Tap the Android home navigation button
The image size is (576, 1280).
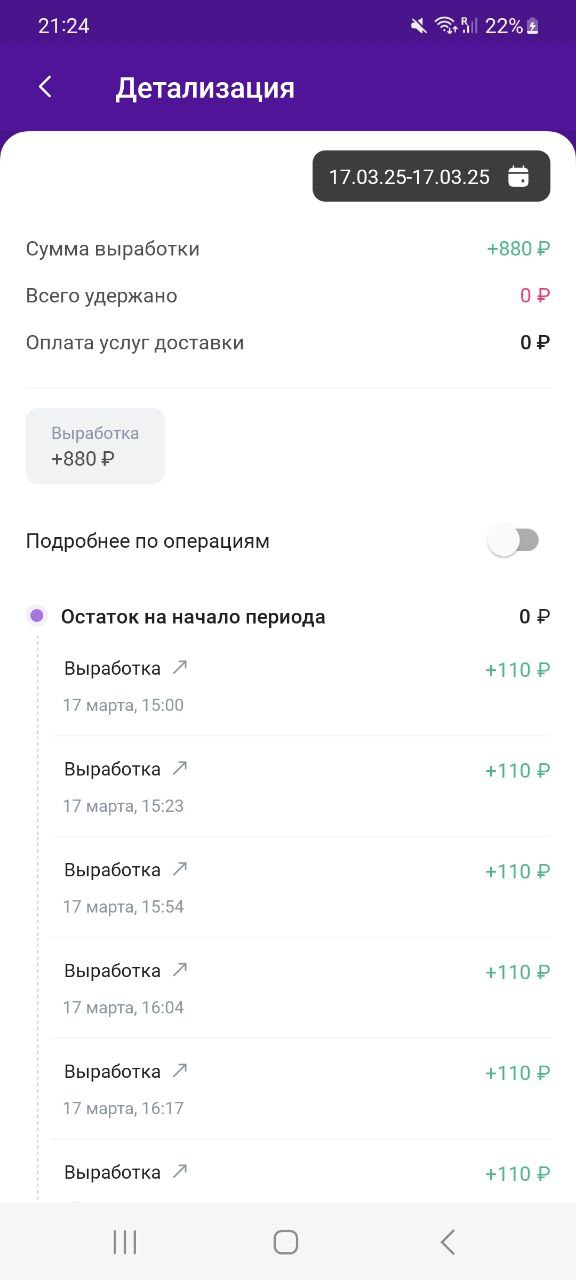286,1242
